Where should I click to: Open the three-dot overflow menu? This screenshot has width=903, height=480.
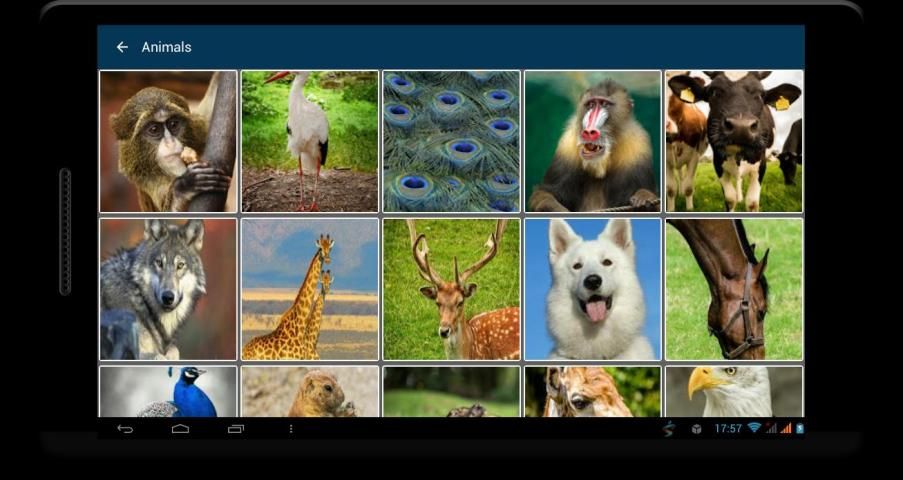click(x=291, y=429)
